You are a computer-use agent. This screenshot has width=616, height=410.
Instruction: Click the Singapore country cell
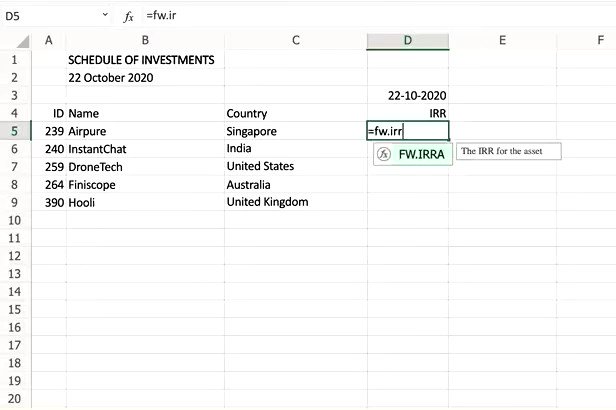pyautogui.click(x=296, y=131)
